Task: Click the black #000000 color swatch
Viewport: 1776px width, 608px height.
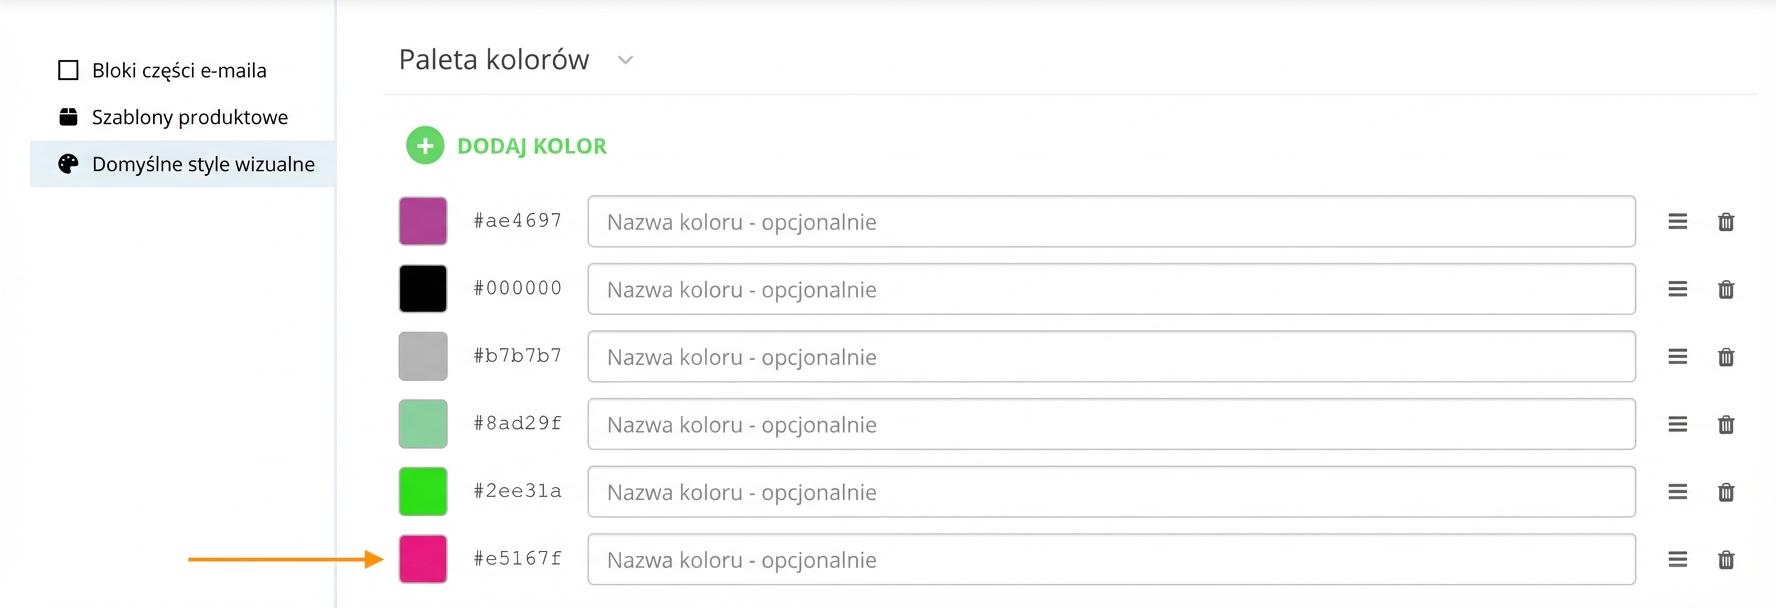Action: [423, 289]
